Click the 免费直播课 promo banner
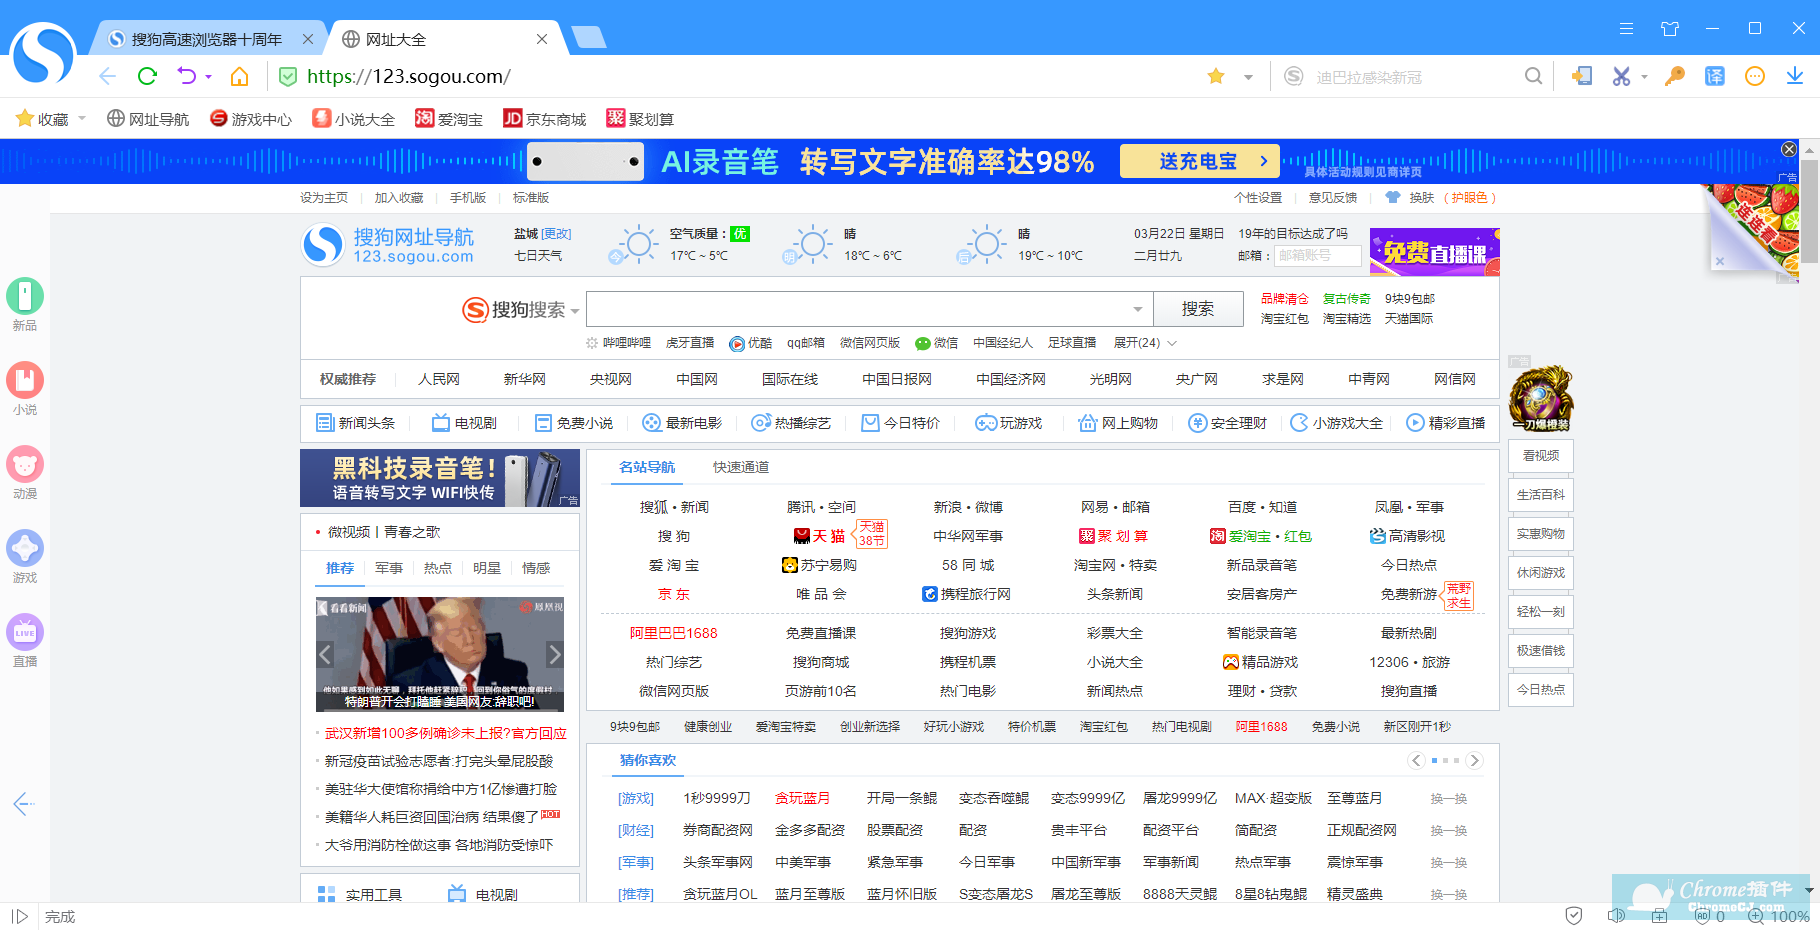The image size is (1820, 930). (x=1435, y=252)
